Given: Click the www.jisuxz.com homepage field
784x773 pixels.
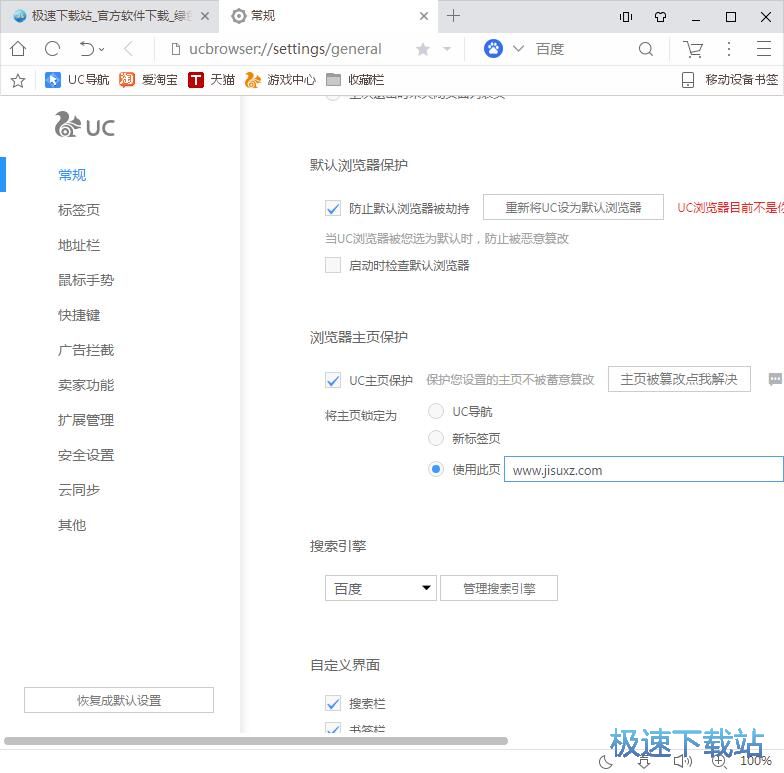Looking at the screenshot, I should (x=644, y=470).
